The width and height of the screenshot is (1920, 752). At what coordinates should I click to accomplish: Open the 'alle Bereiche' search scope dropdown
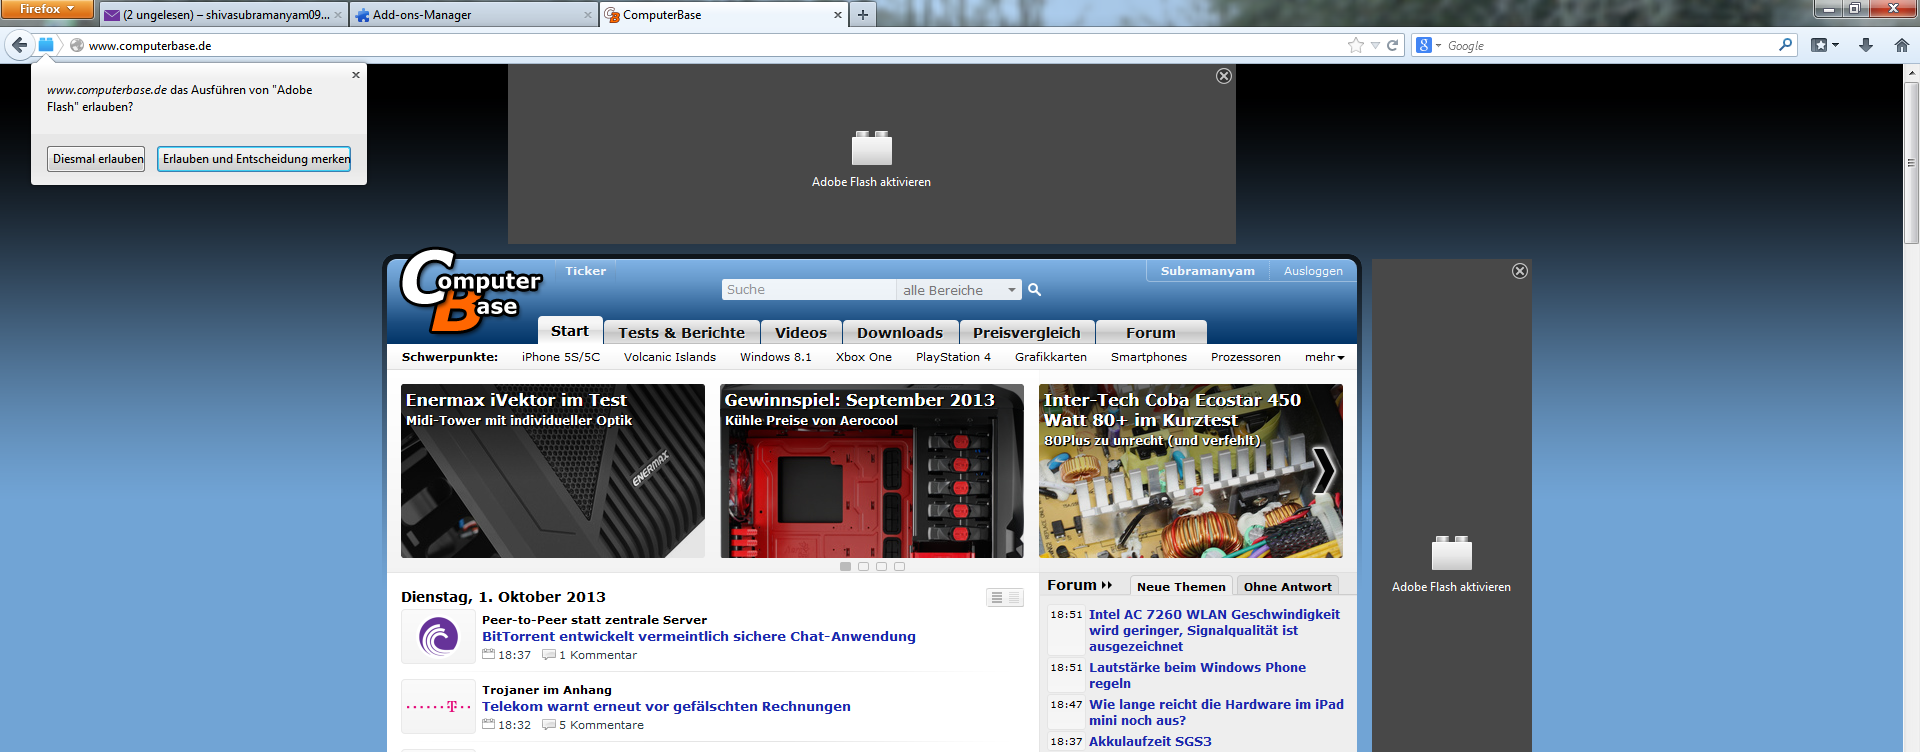pyautogui.click(x=959, y=290)
